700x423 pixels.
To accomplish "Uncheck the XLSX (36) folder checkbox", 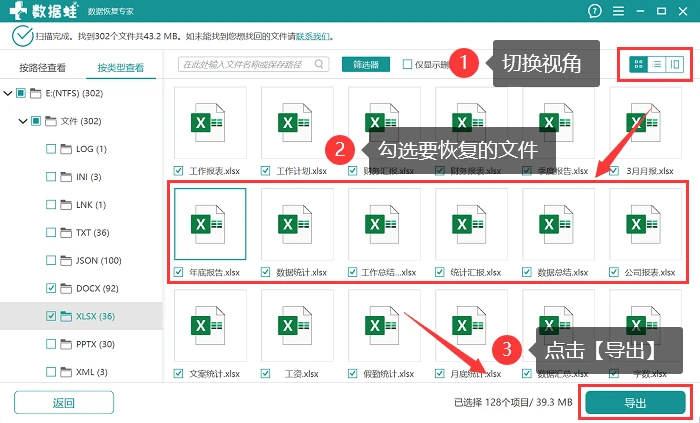I will (51, 316).
